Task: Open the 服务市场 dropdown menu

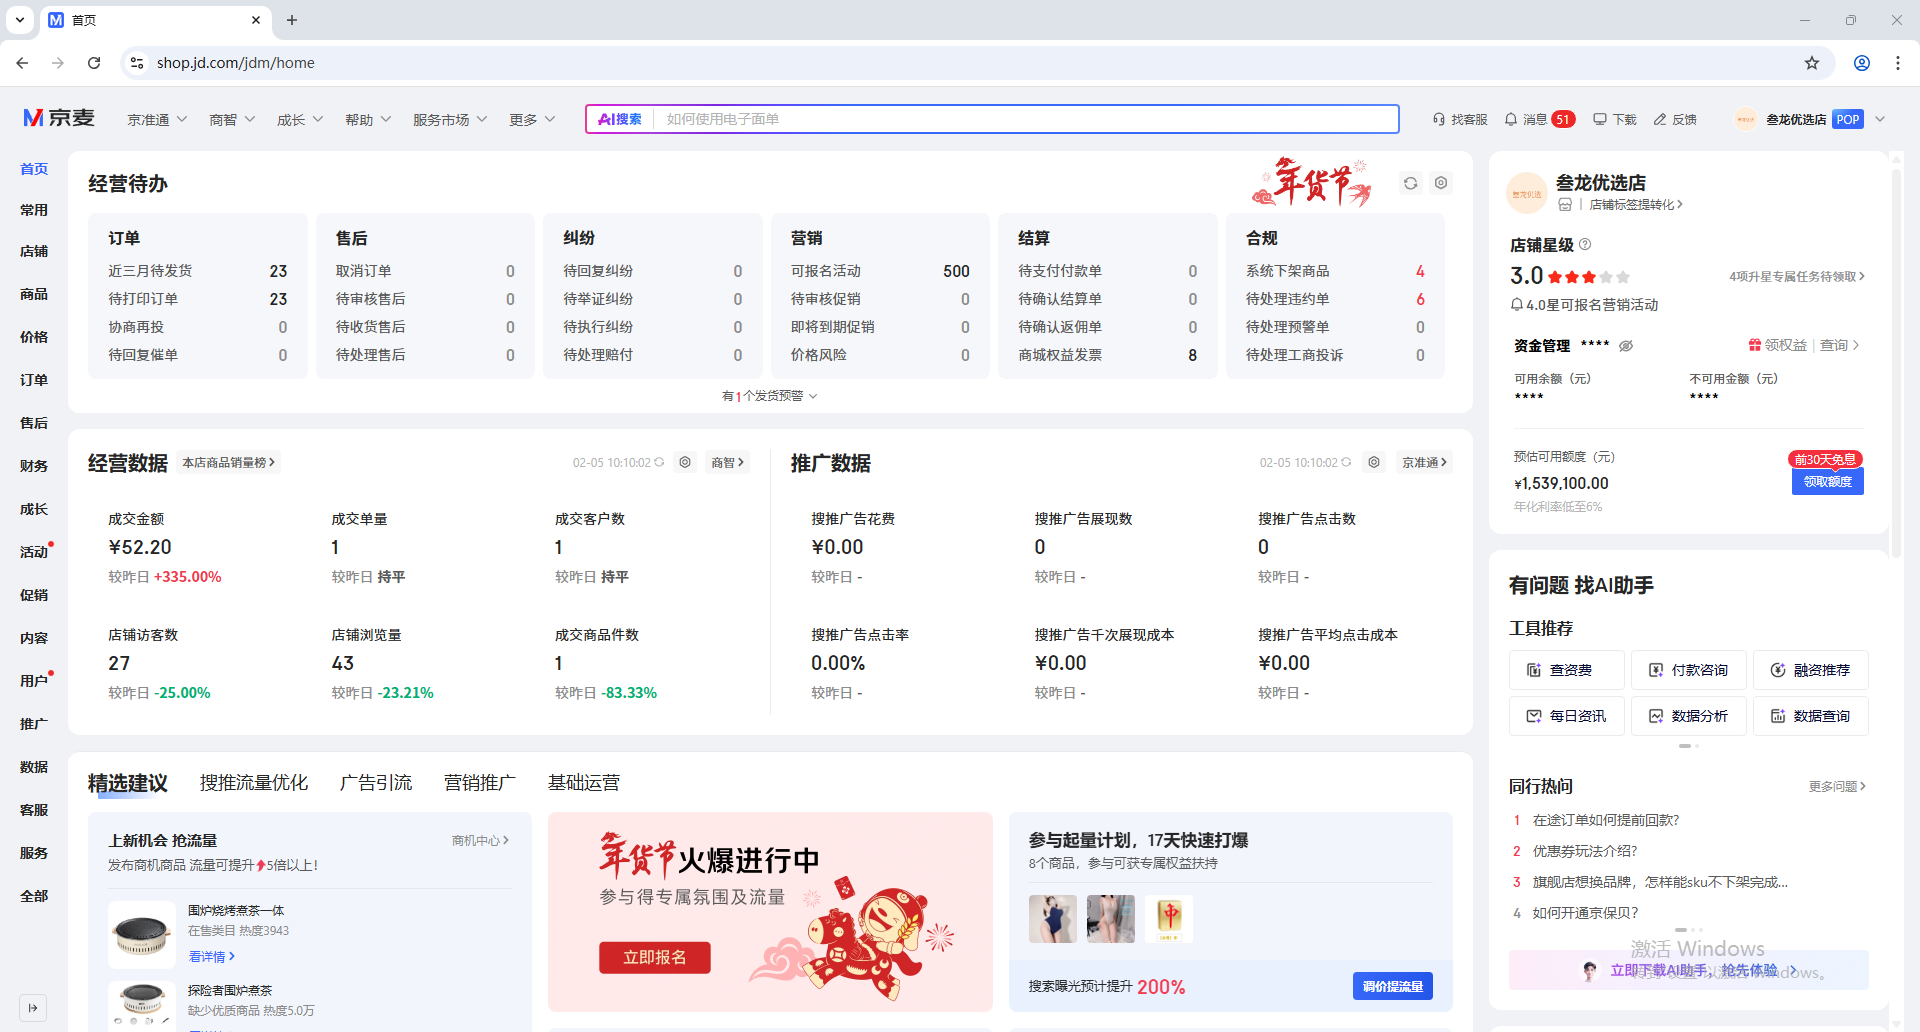Action: coord(450,119)
